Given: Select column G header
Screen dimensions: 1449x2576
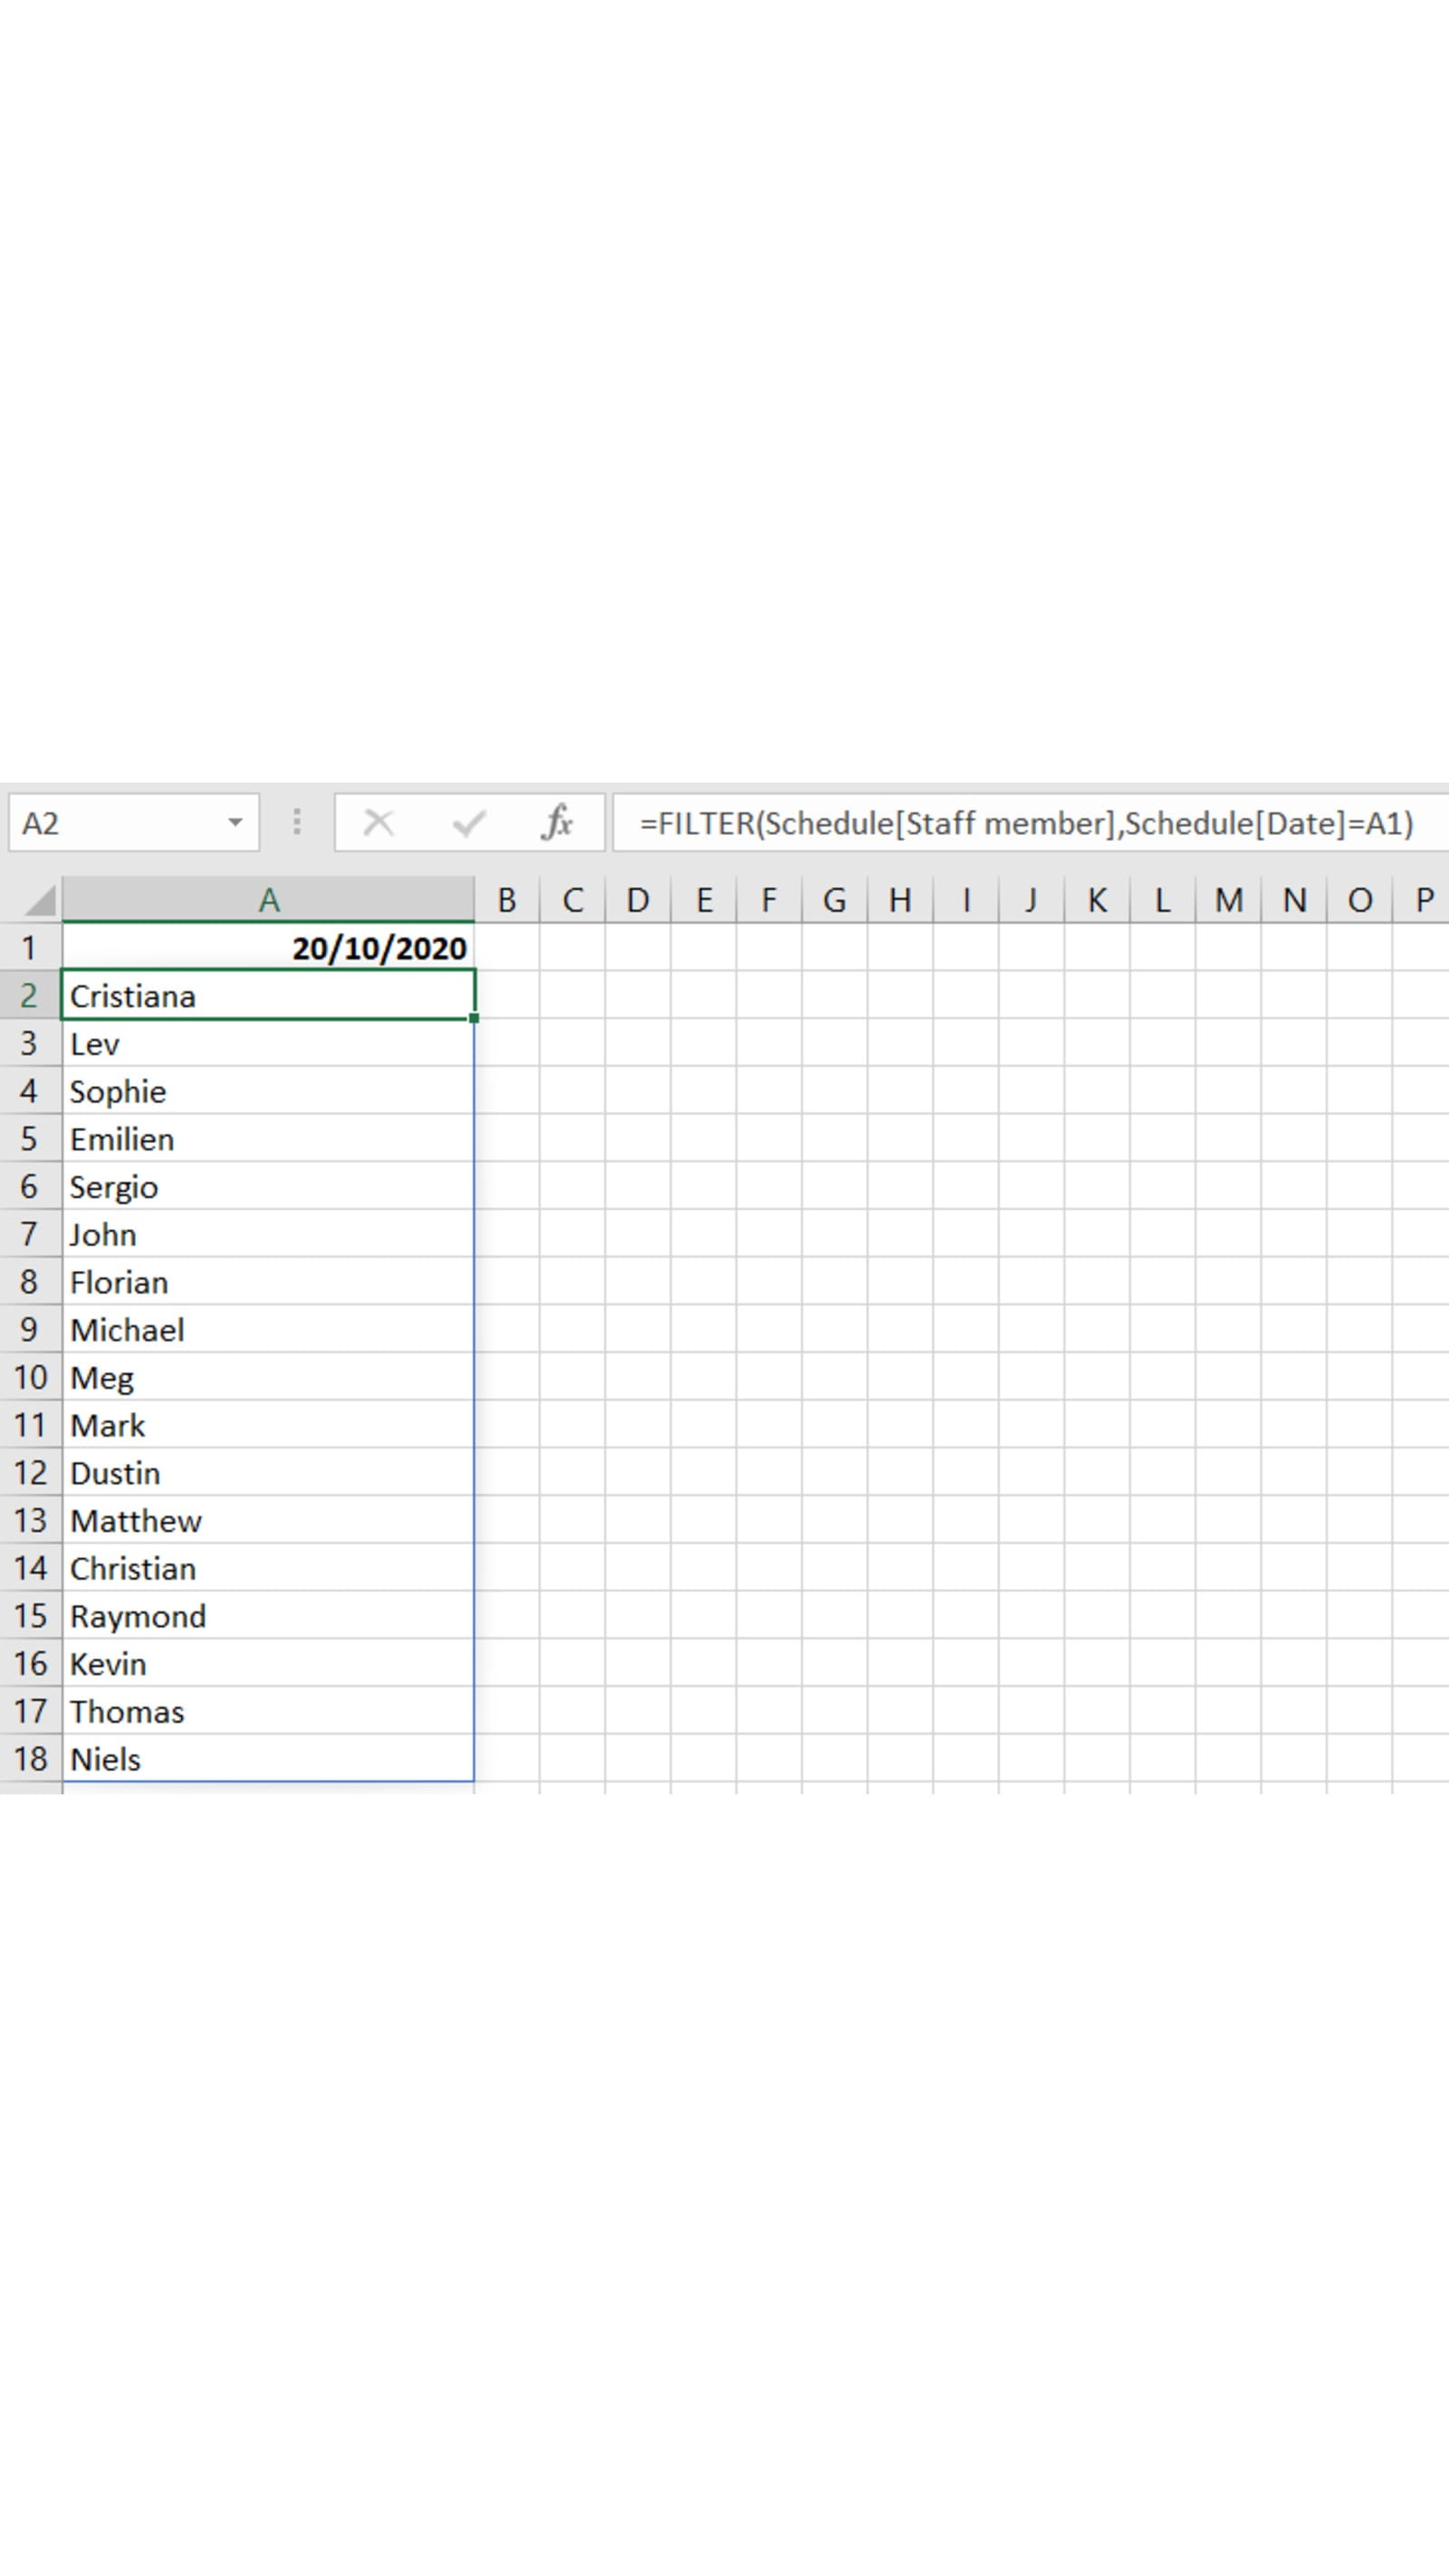Looking at the screenshot, I should pyautogui.click(x=834, y=900).
